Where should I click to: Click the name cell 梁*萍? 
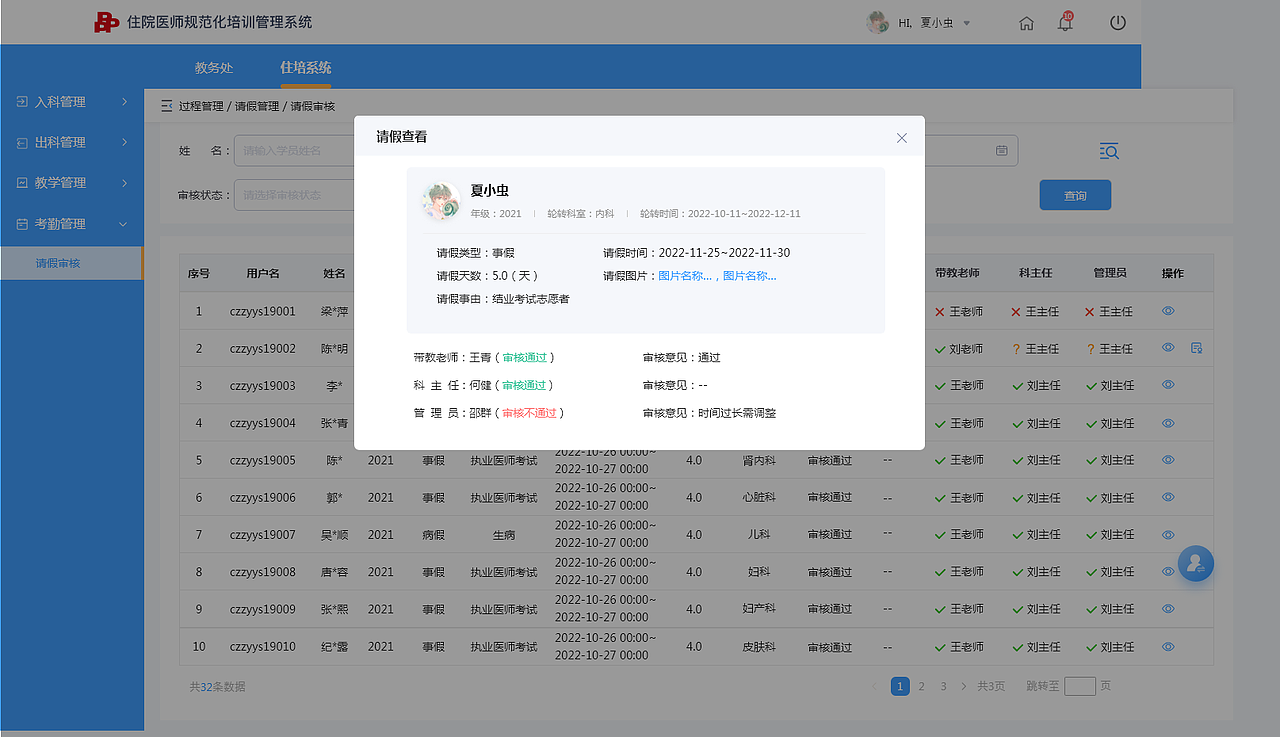[334, 311]
